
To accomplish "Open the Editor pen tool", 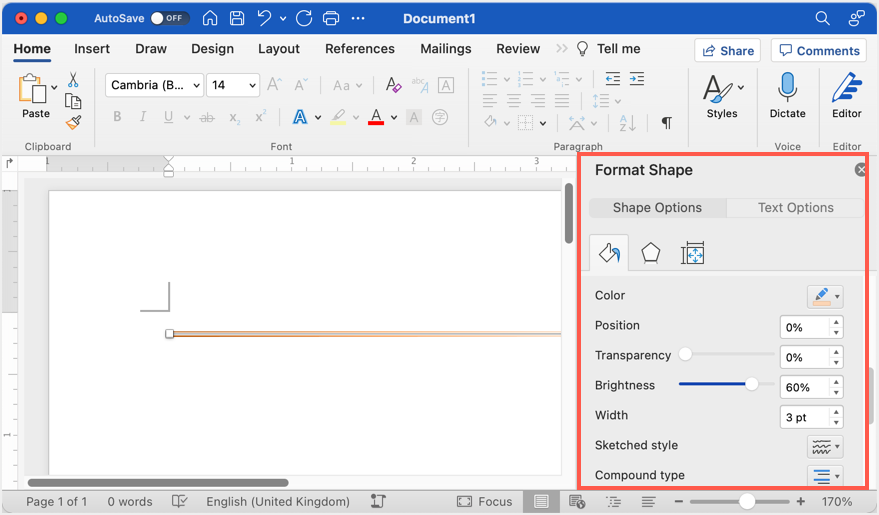I will point(846,95).
